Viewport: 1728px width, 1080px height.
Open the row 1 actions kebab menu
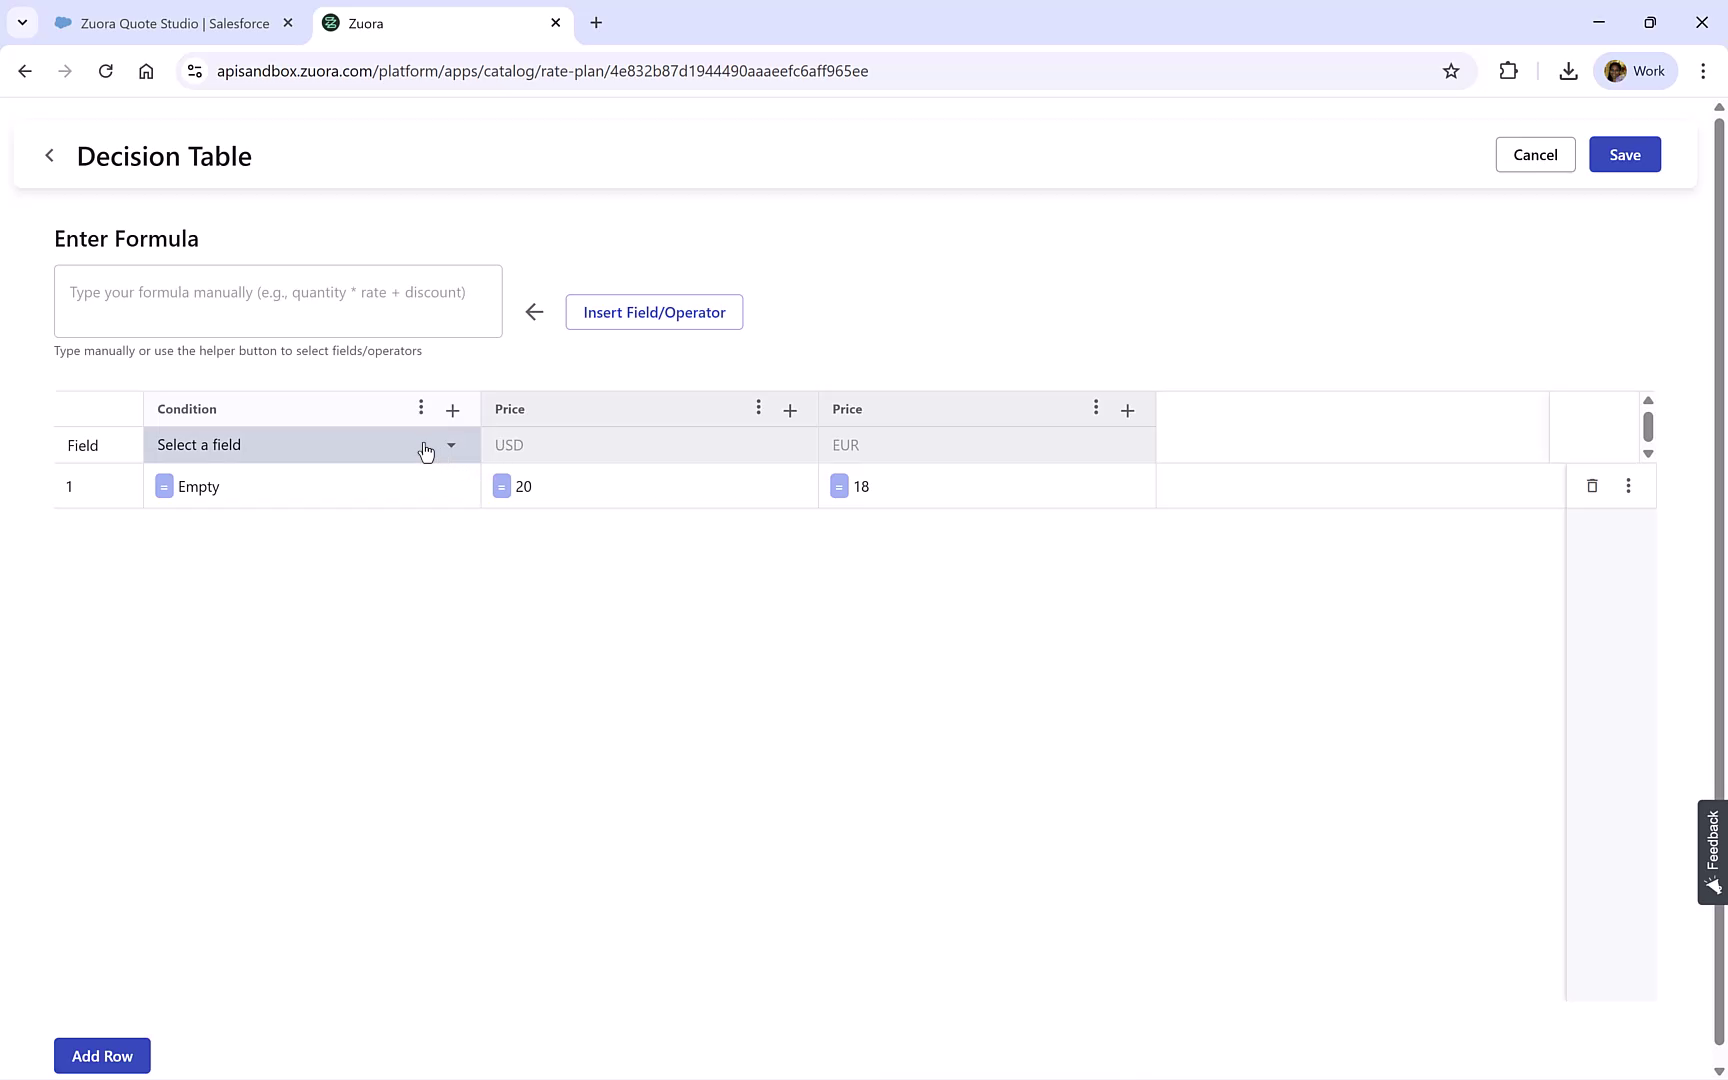(x=1629, y=486)
